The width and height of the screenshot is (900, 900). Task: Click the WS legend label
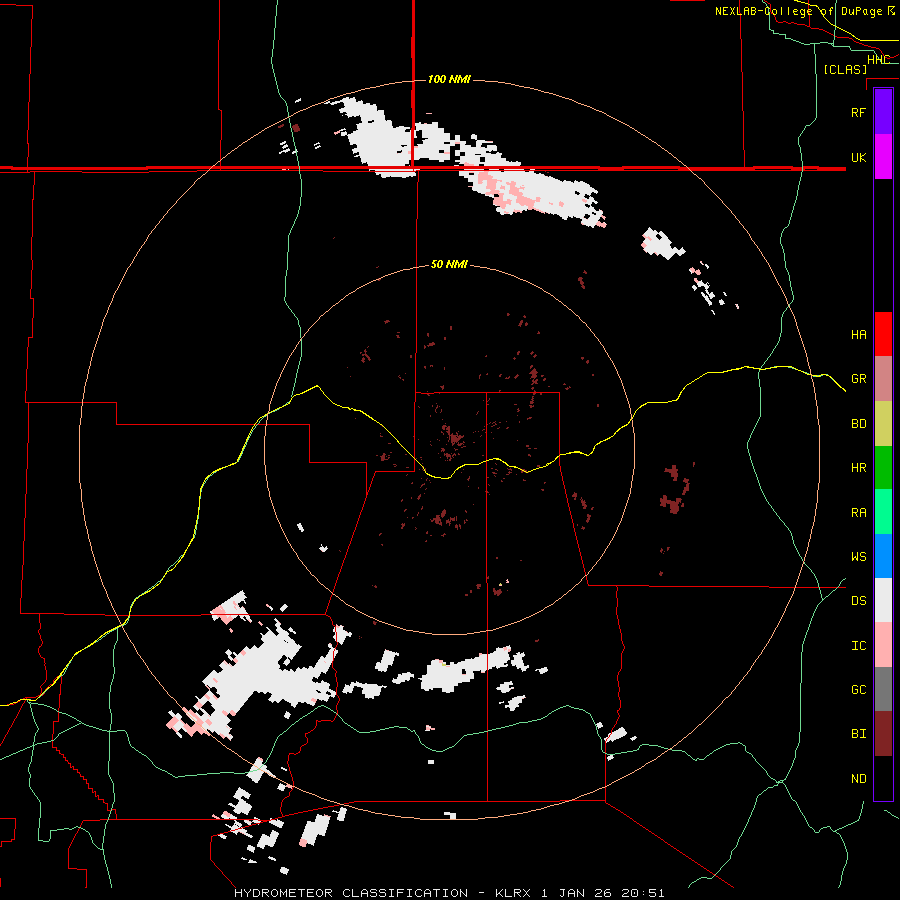click(859, 557)
